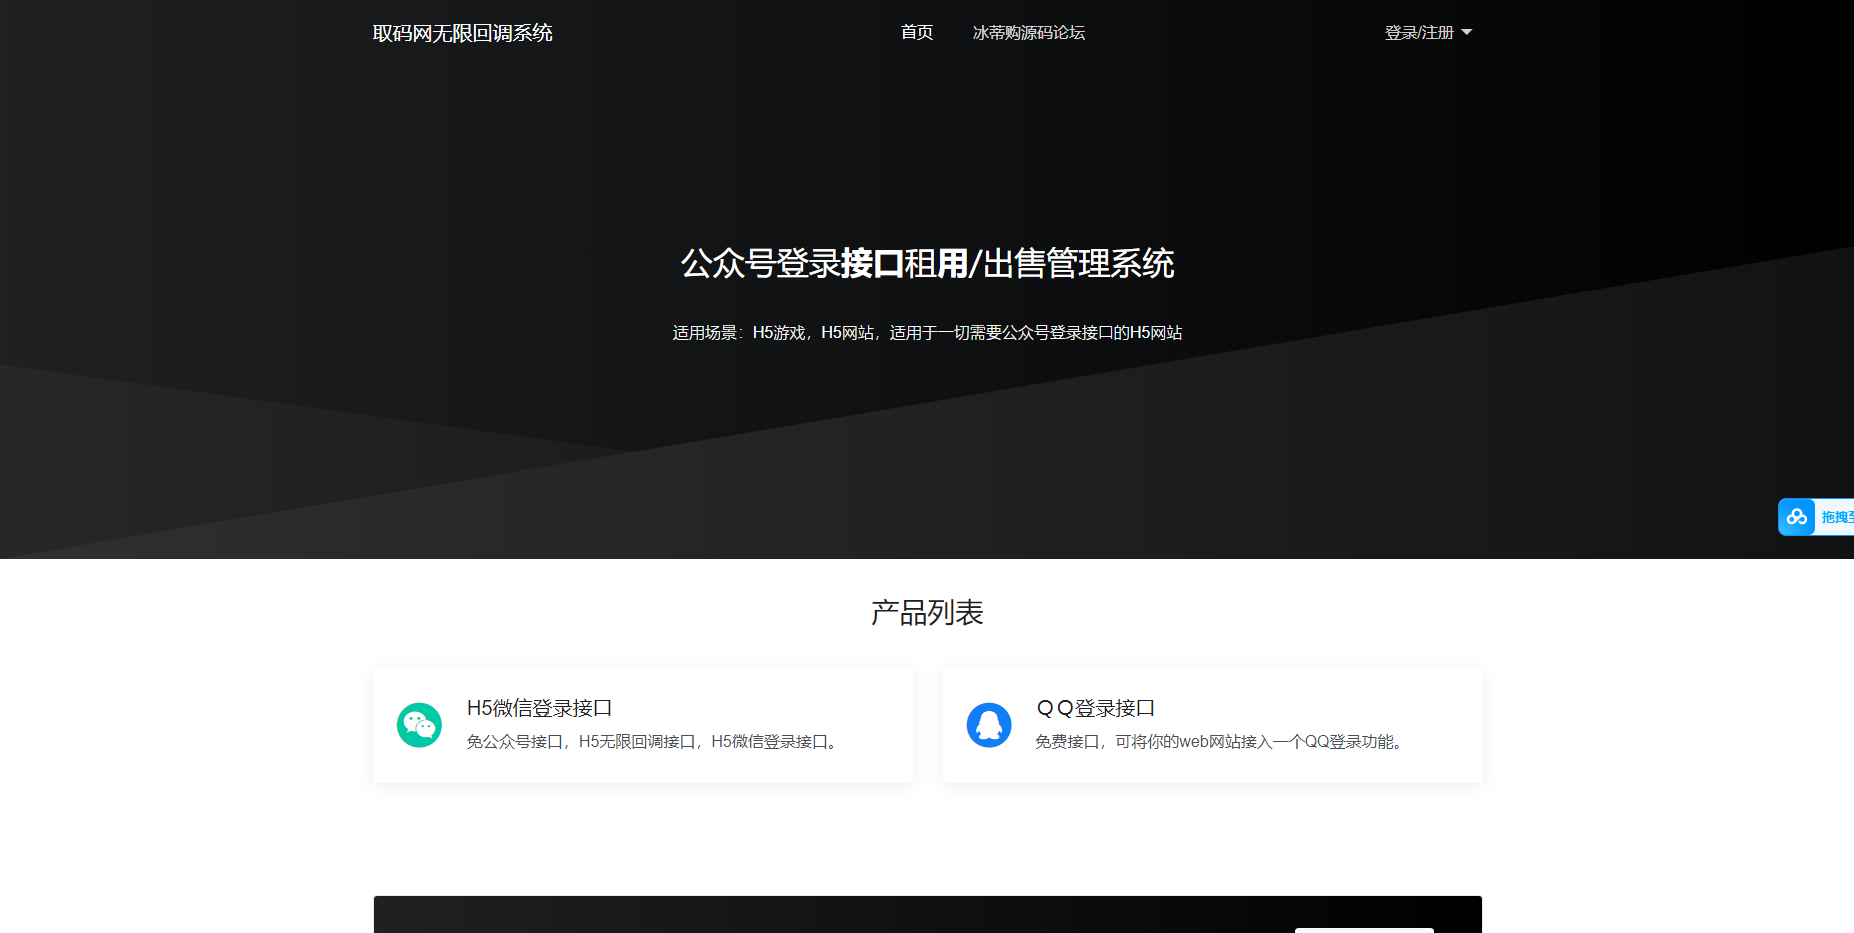Click the green WeChat icon

pyautogui.click(x=419, y=725)
